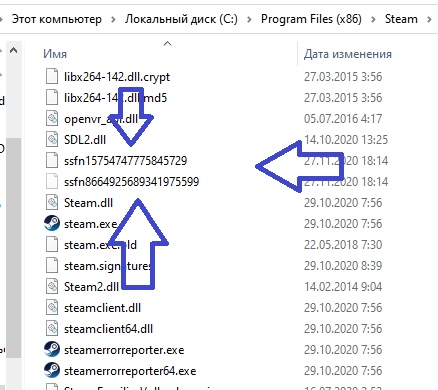Expand the chevron after 'Этот компьютер'
438x390 pixels.
(113, 20)
